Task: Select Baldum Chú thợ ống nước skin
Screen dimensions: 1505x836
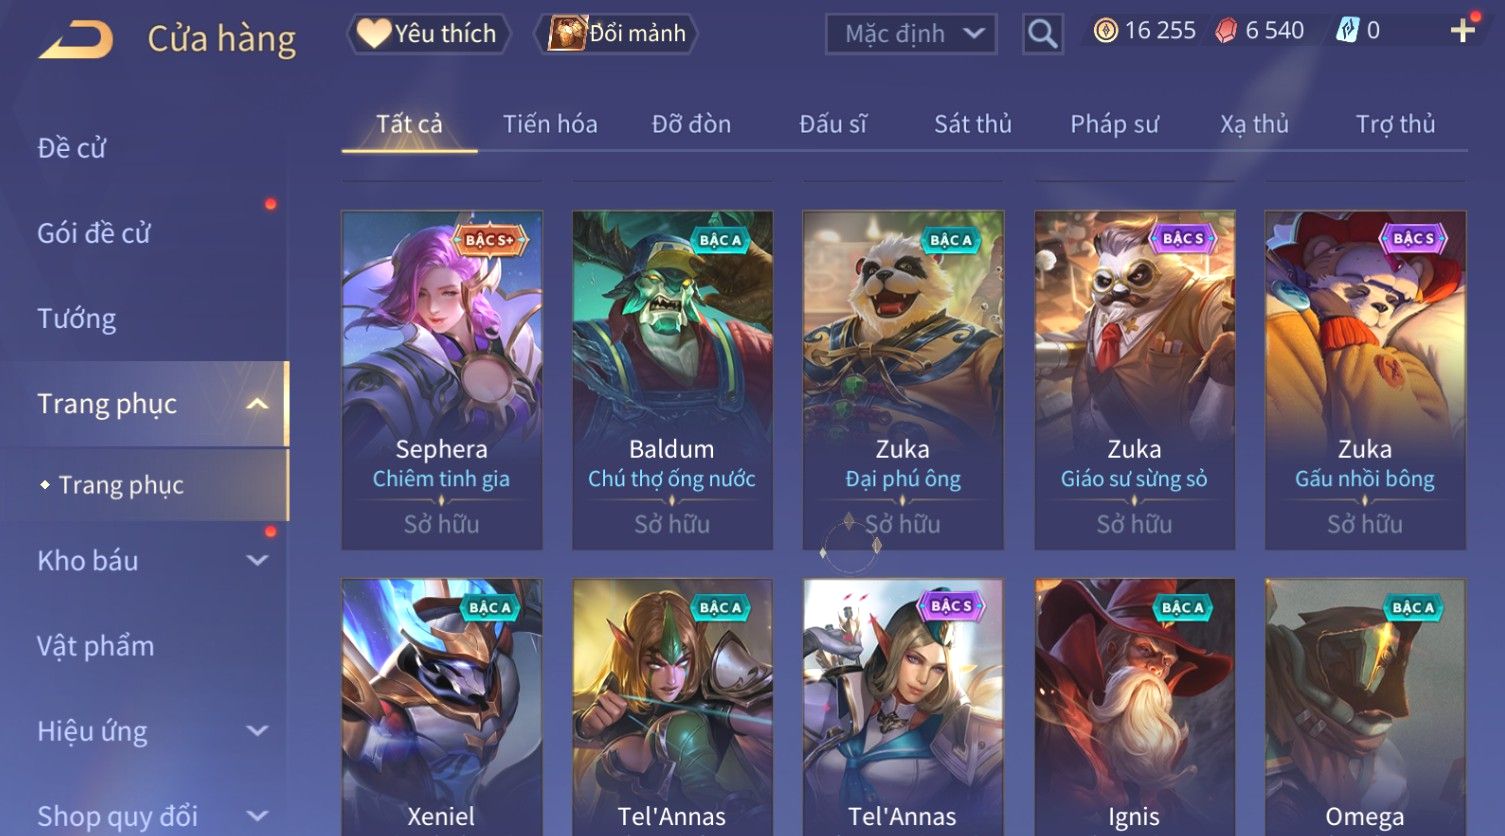Action: click(x=672, y=380)
